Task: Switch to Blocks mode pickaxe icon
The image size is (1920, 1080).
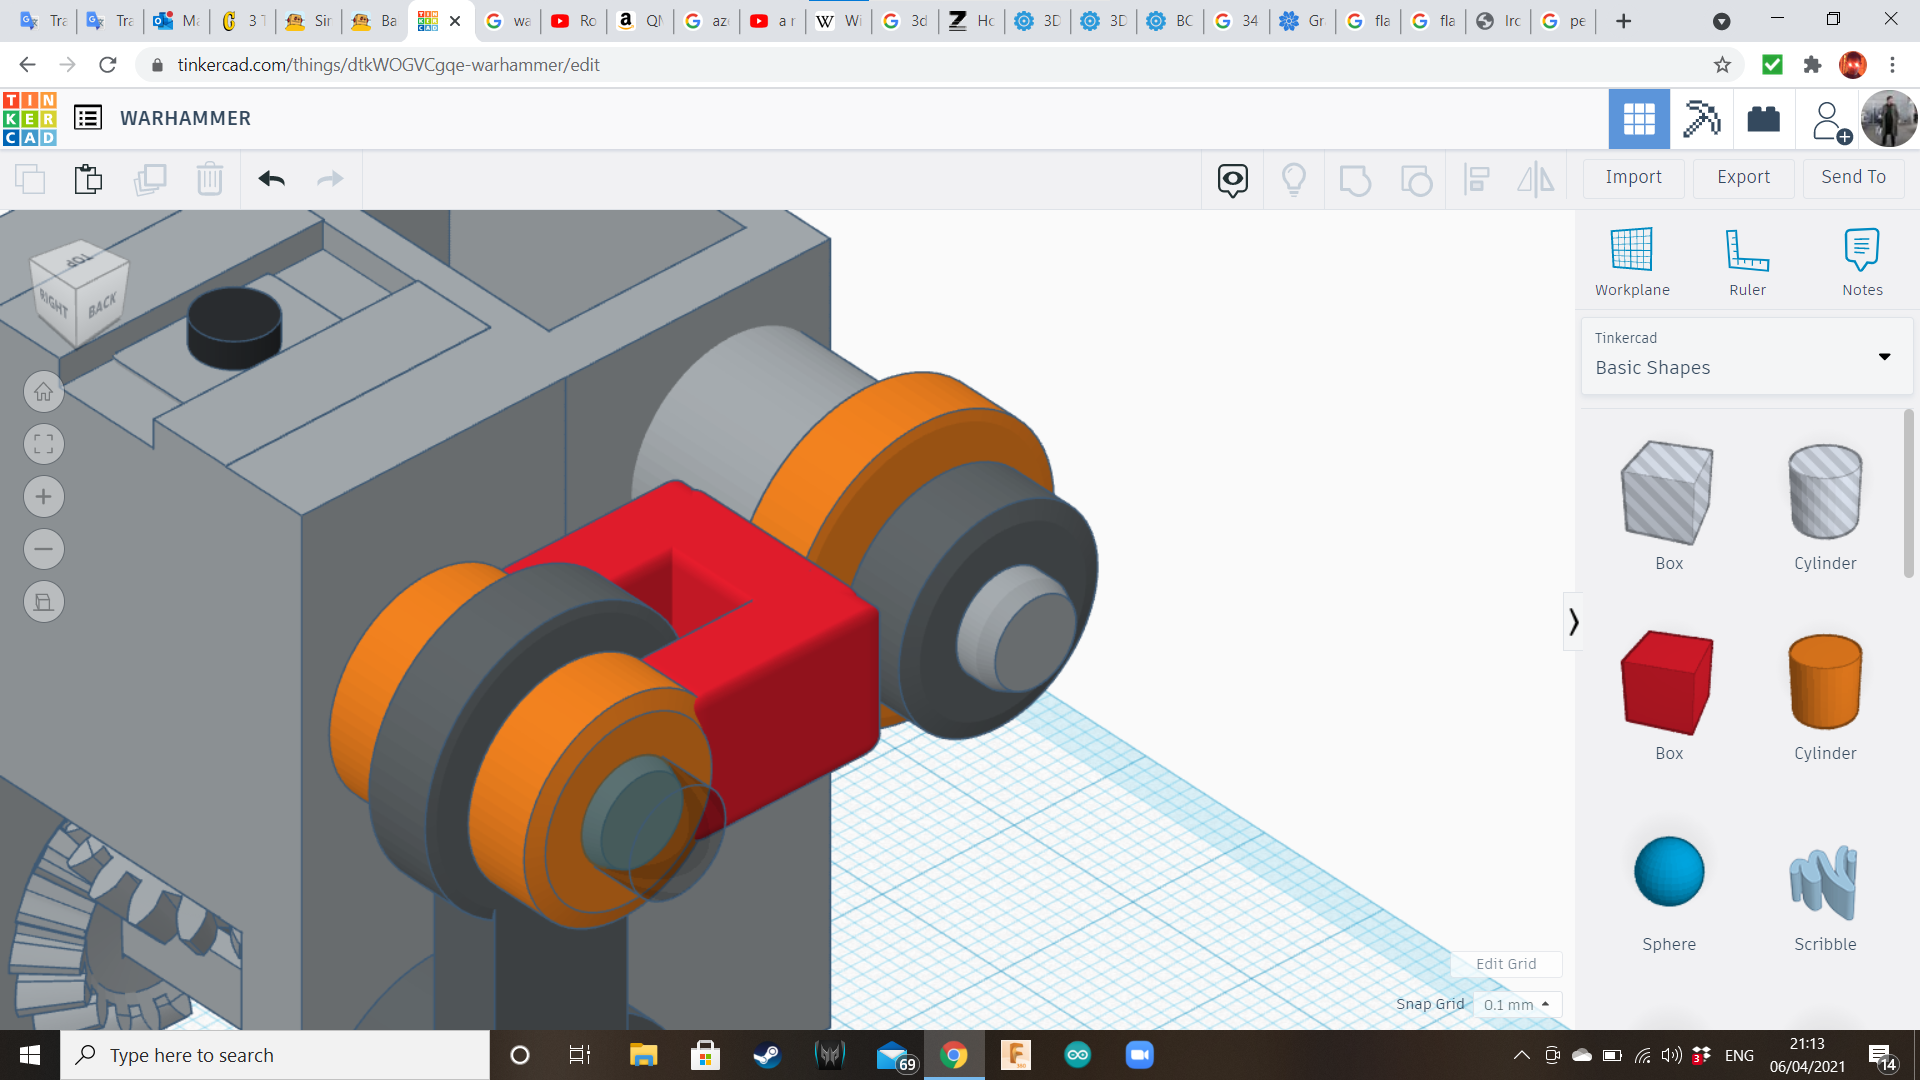Action: tap(1700, 119)
